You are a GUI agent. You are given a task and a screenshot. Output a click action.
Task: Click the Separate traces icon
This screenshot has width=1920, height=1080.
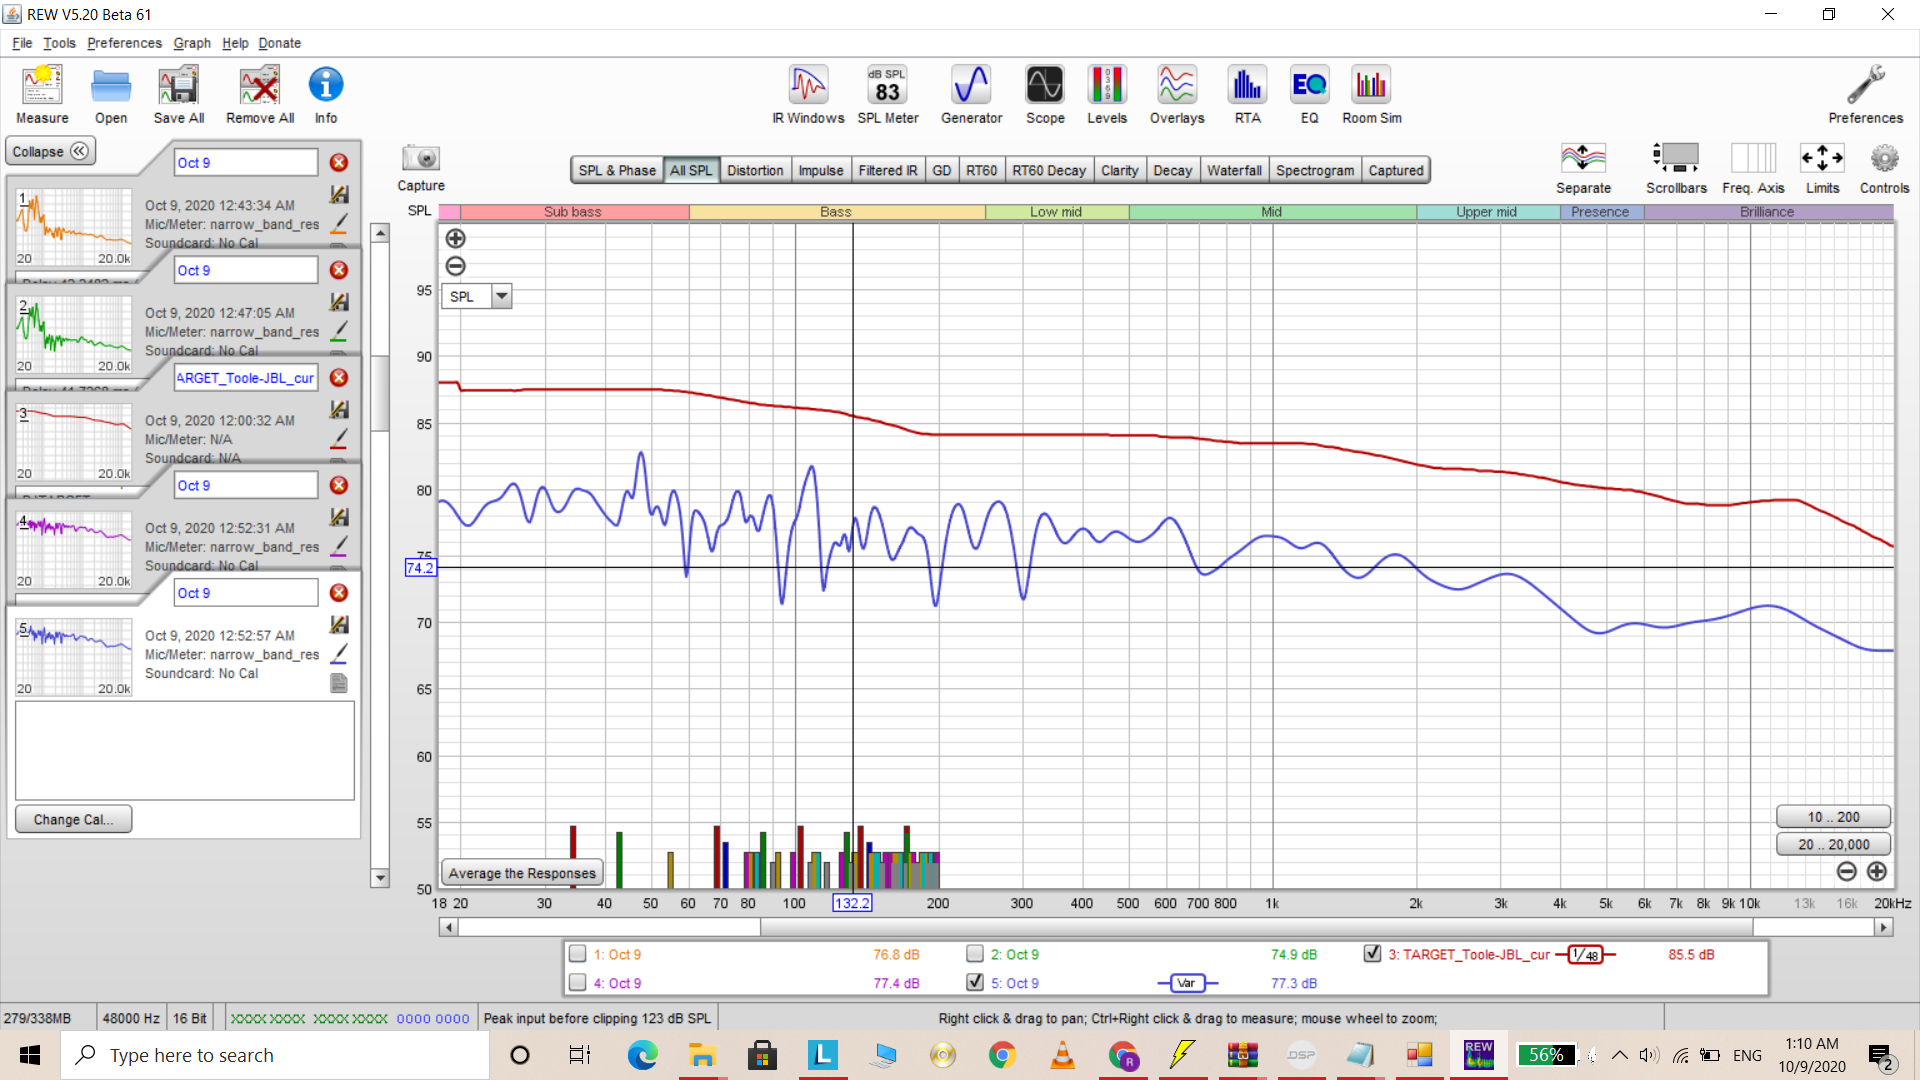tap(1583, 168)
